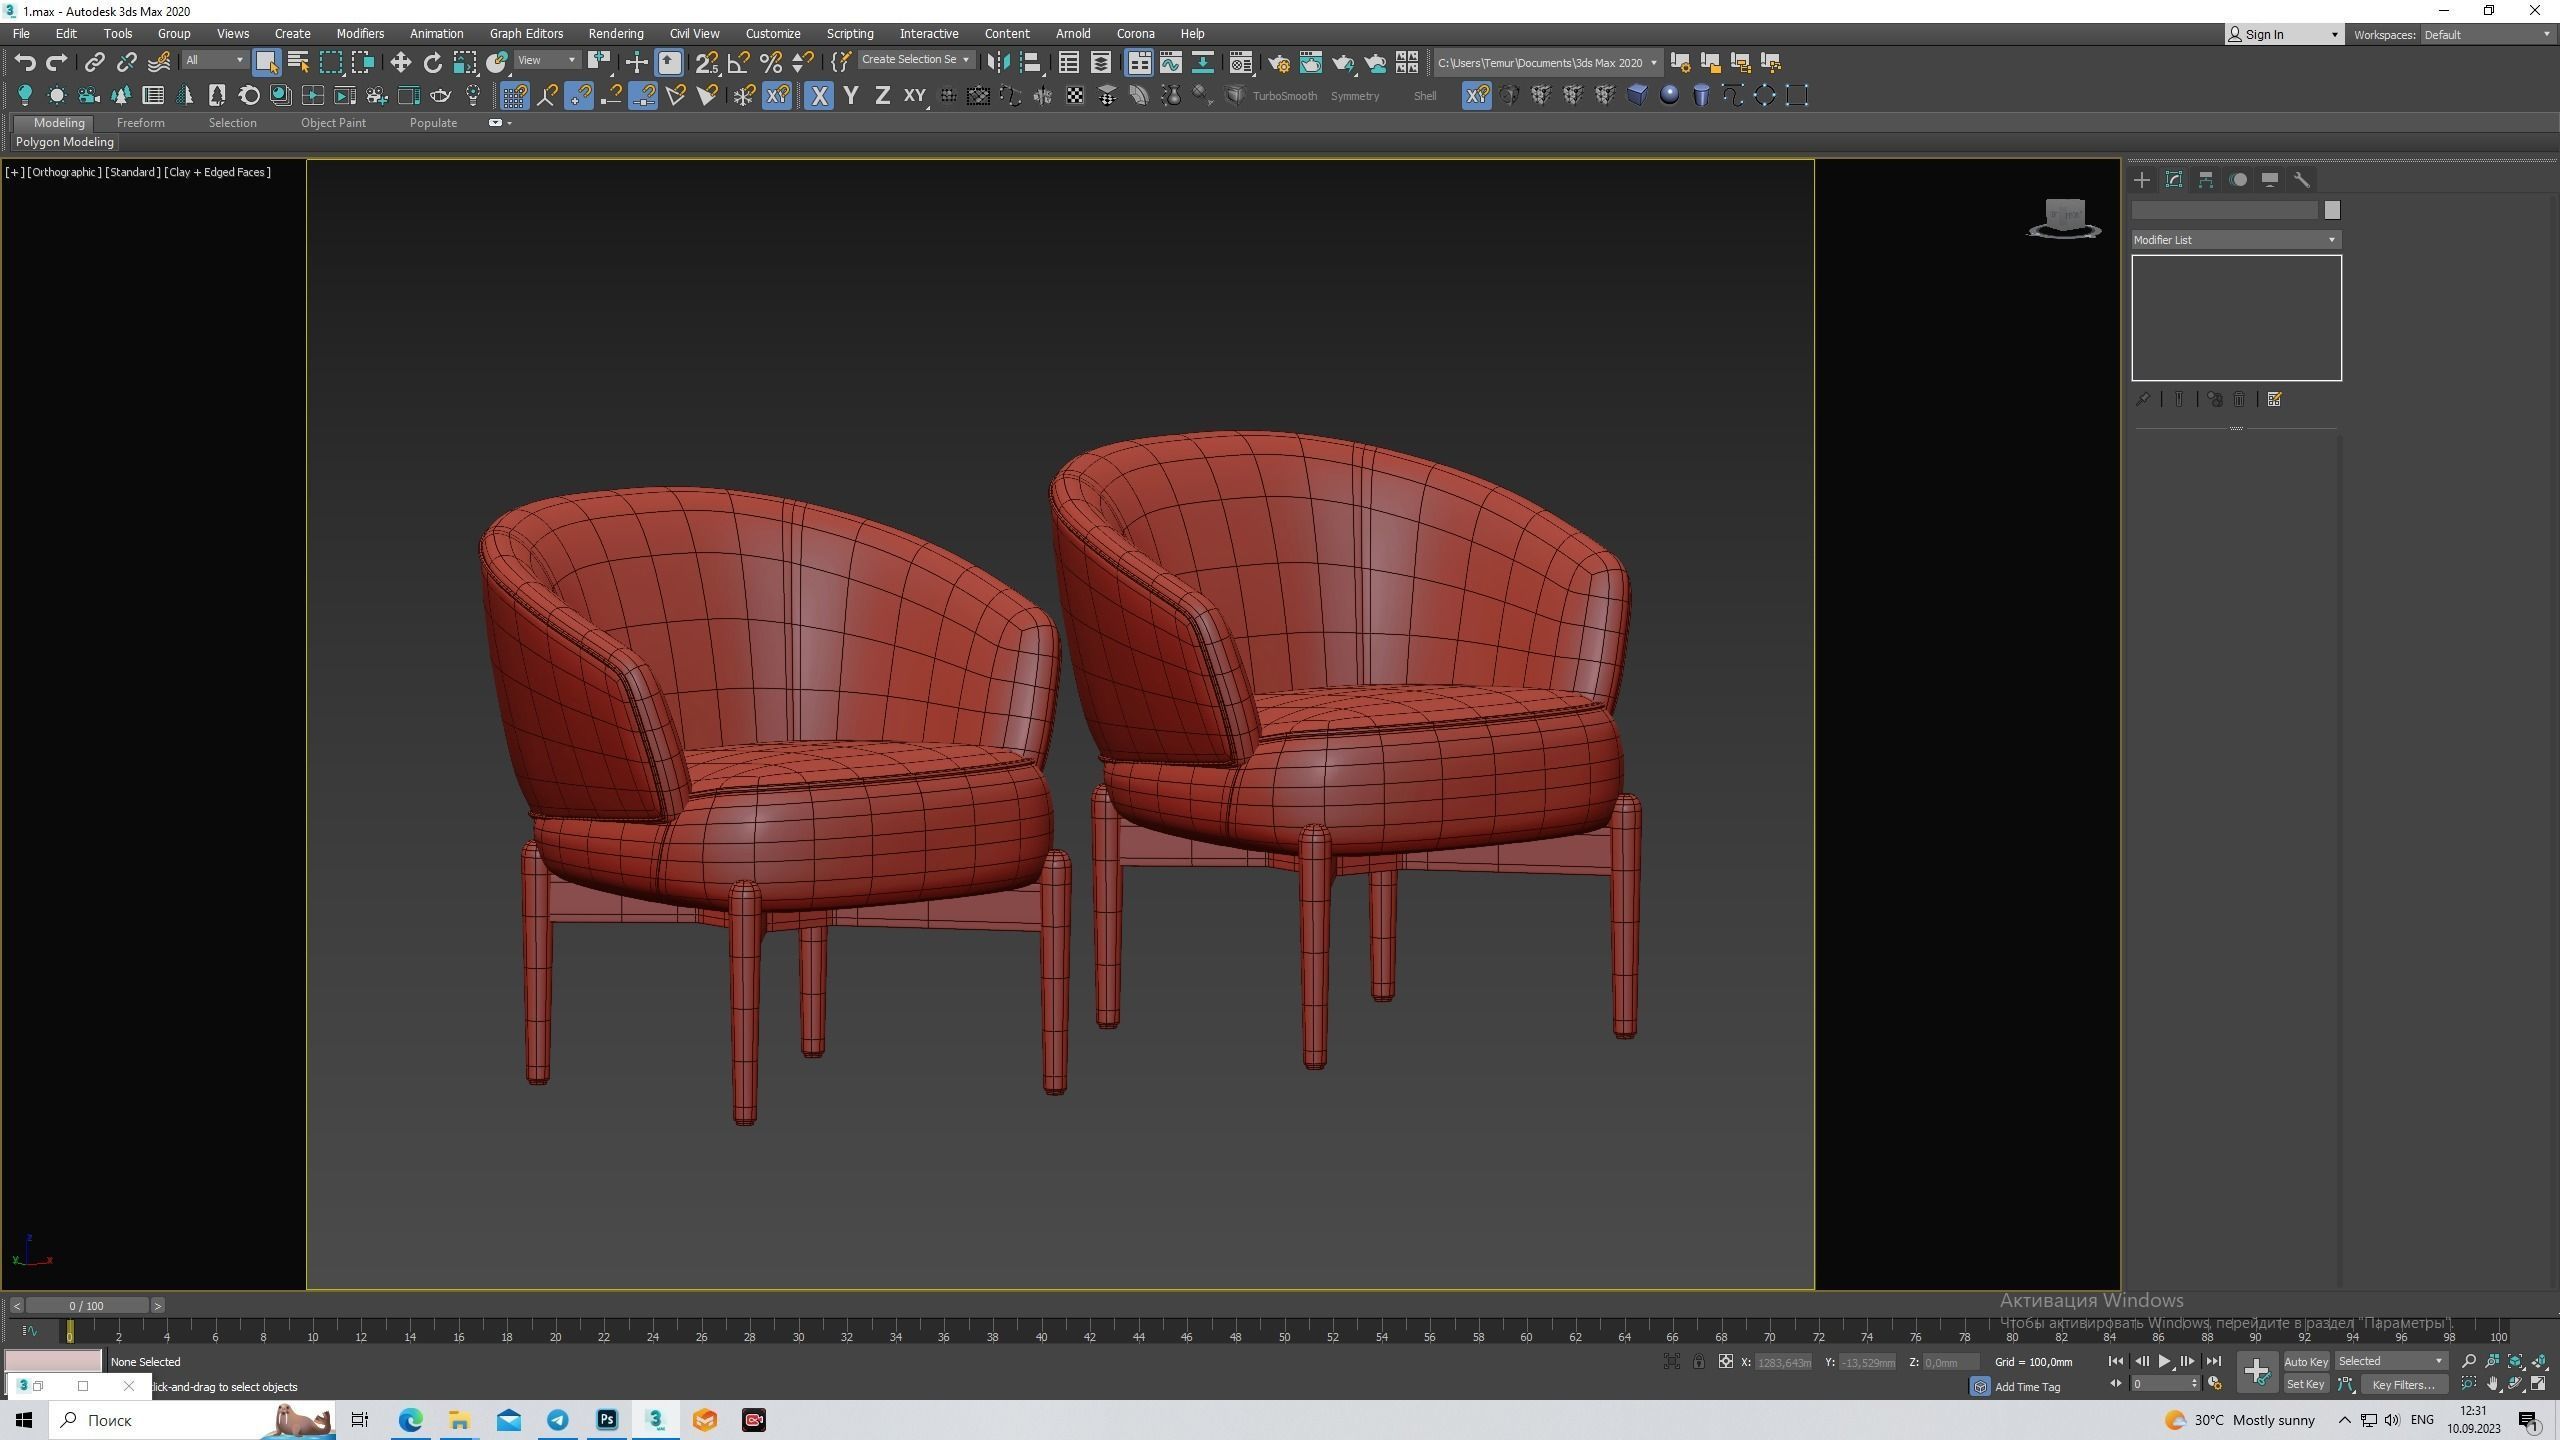Click the Align tool icon

point(1030,62)
